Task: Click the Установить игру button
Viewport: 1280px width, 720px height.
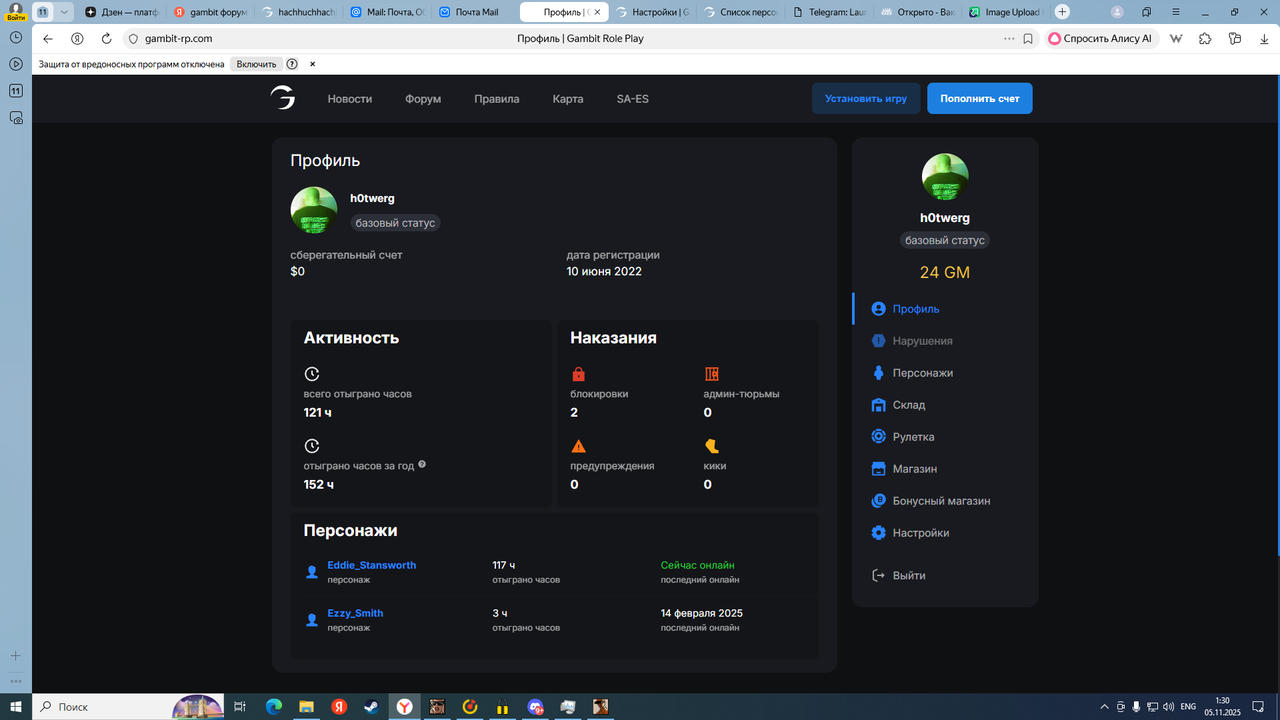Action: pyautogui.click(x=866, y=99)
